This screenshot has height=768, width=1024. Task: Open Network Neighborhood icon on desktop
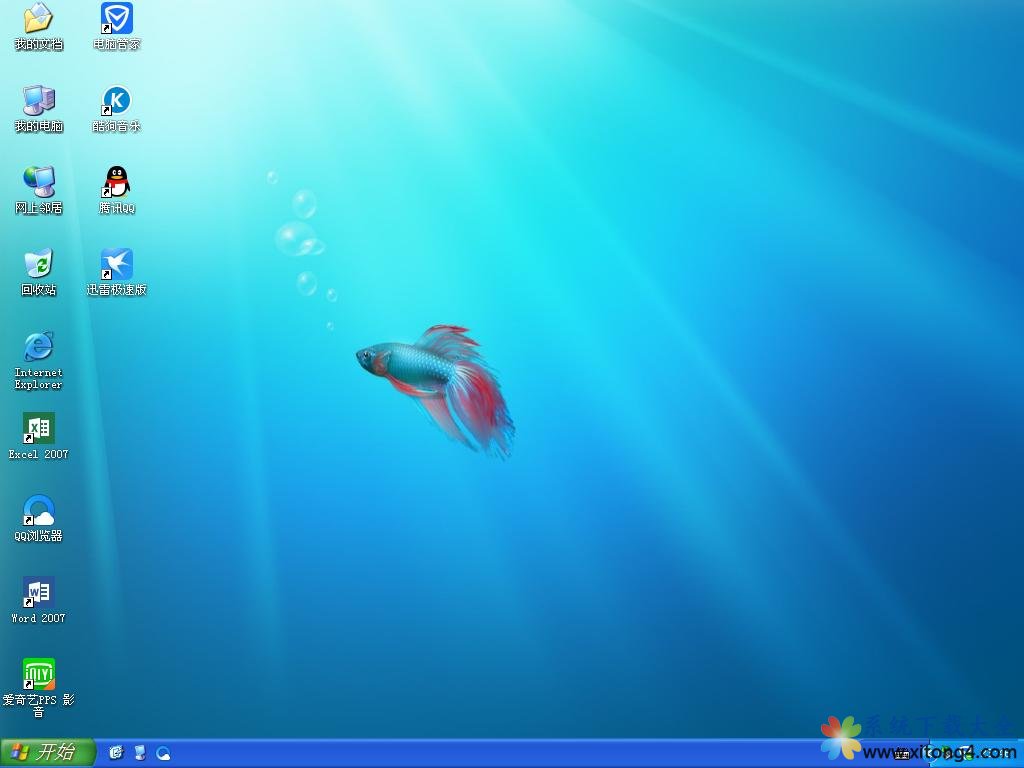(x=38, y=182)
